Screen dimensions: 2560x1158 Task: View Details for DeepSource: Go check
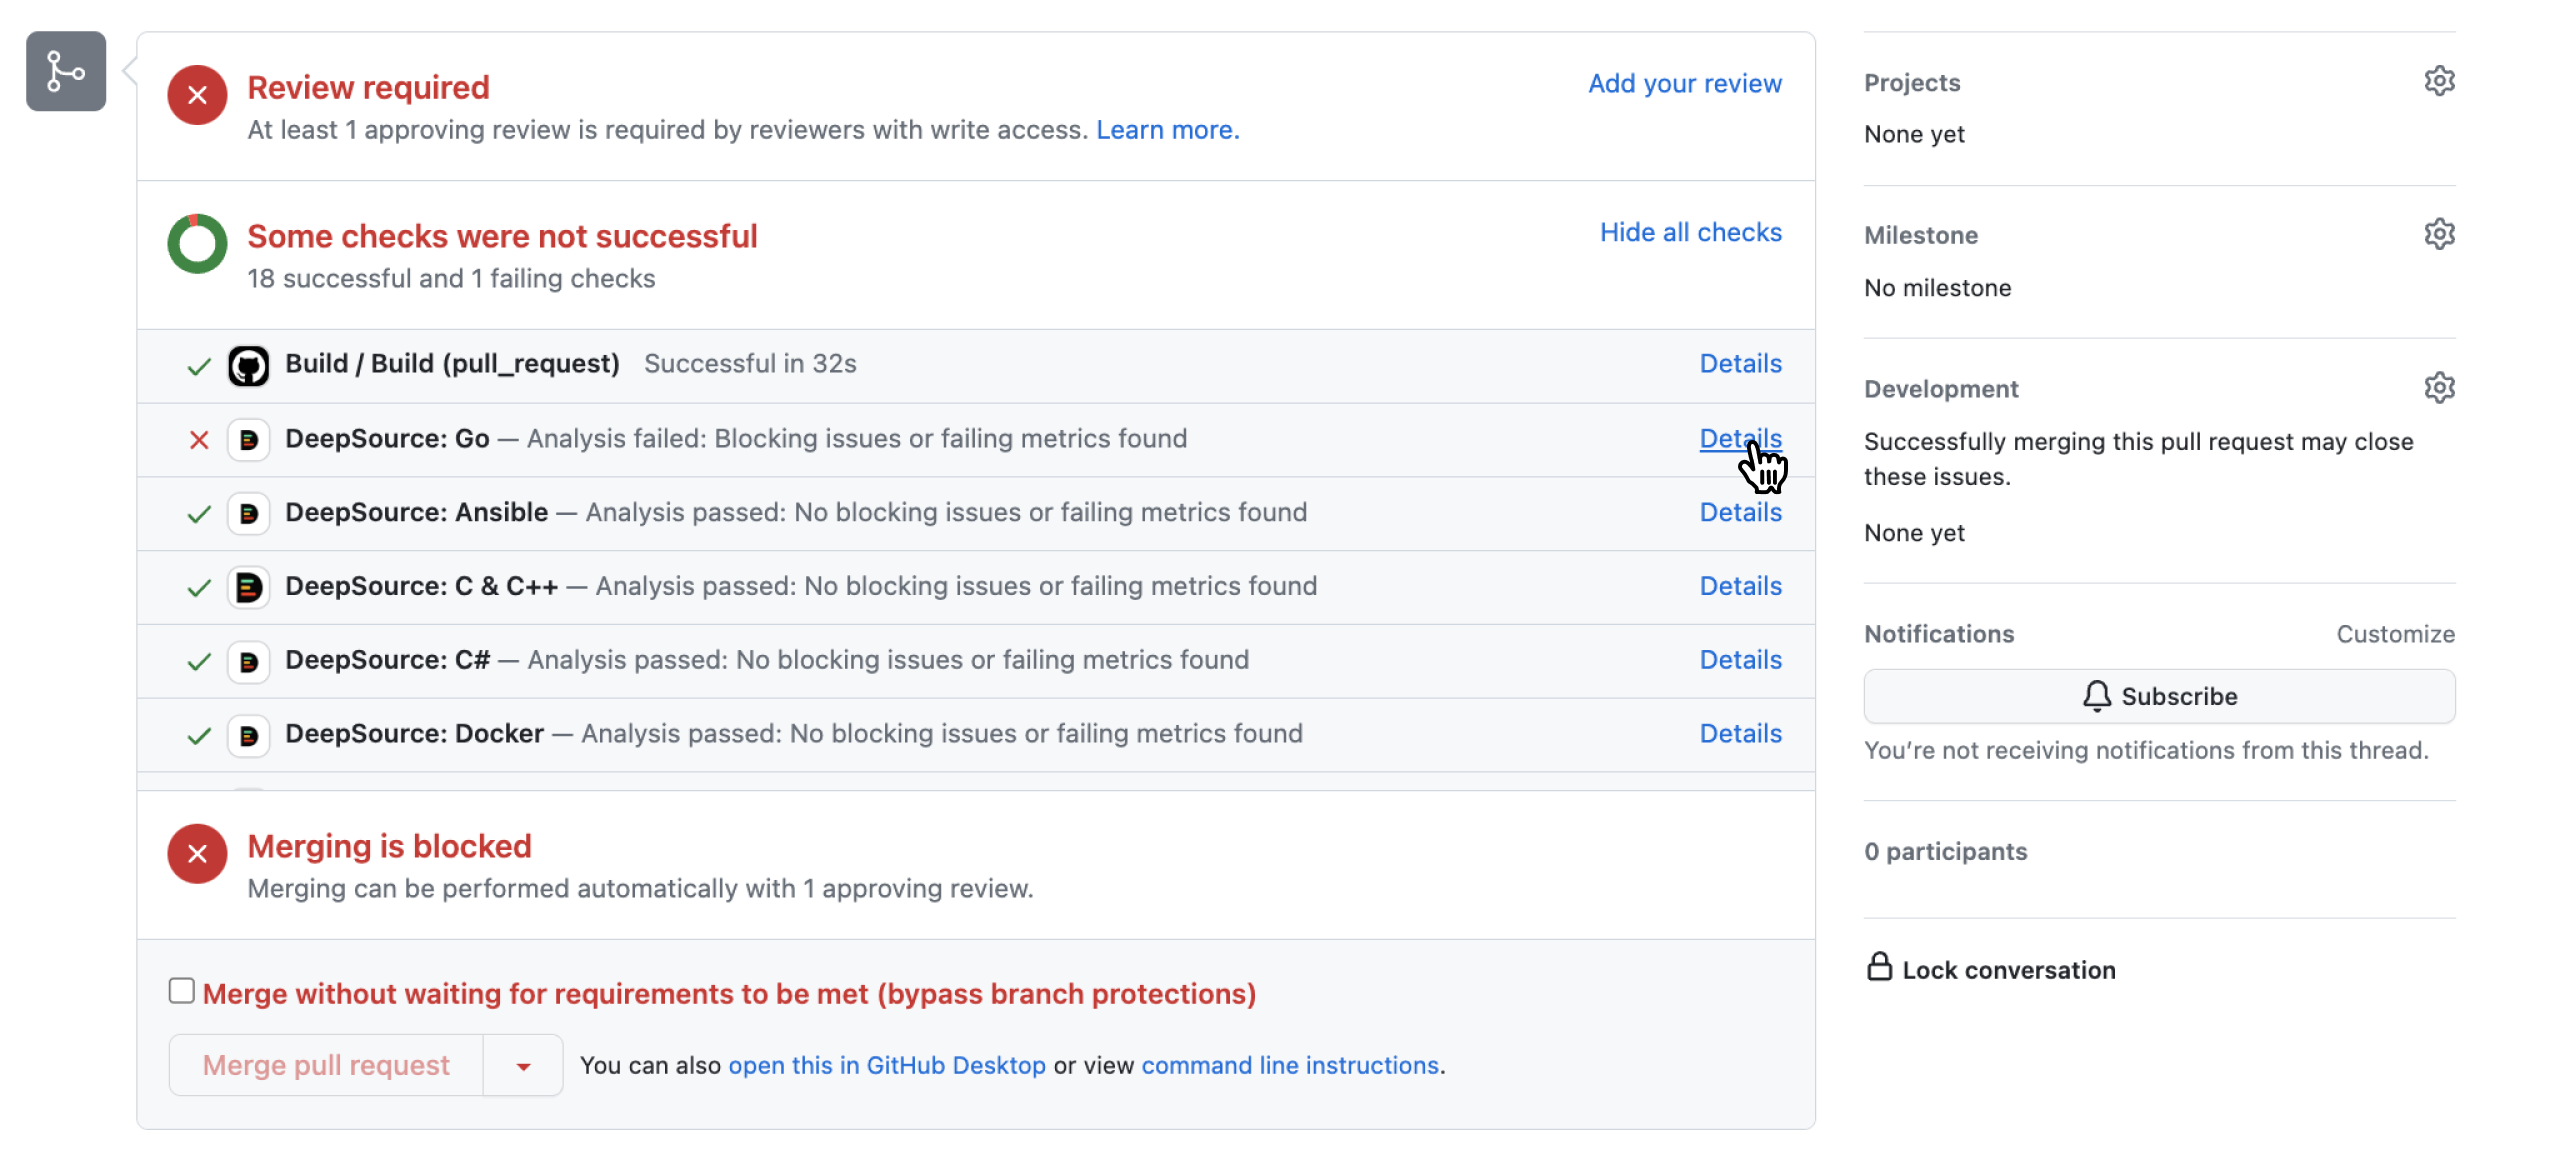(1740, 438)
